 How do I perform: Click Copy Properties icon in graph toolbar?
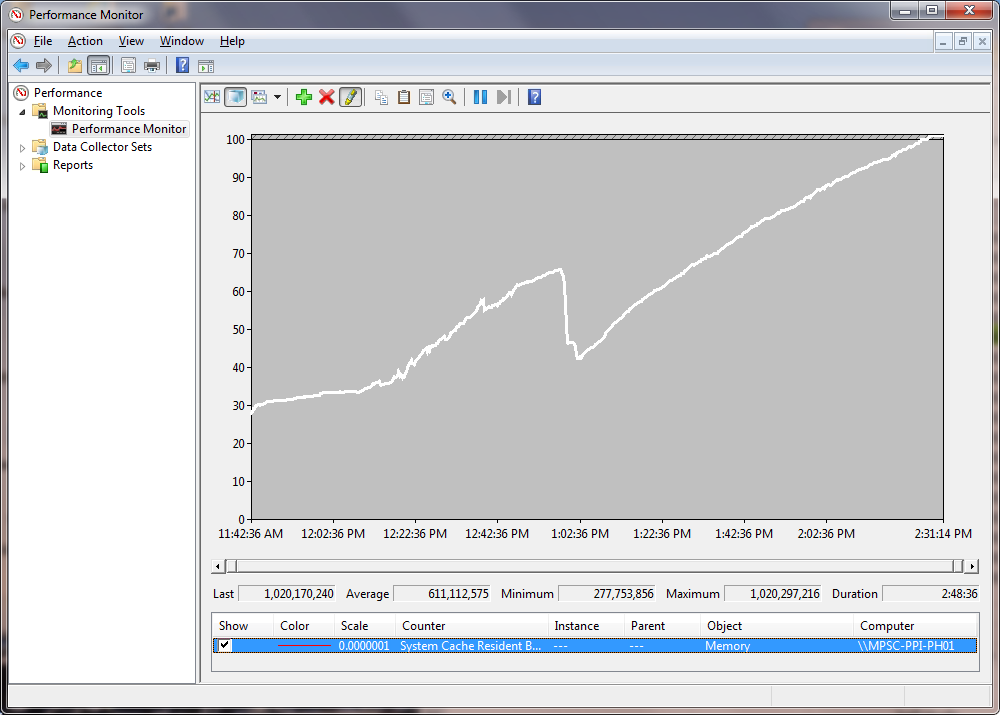(x=381, y=97)
